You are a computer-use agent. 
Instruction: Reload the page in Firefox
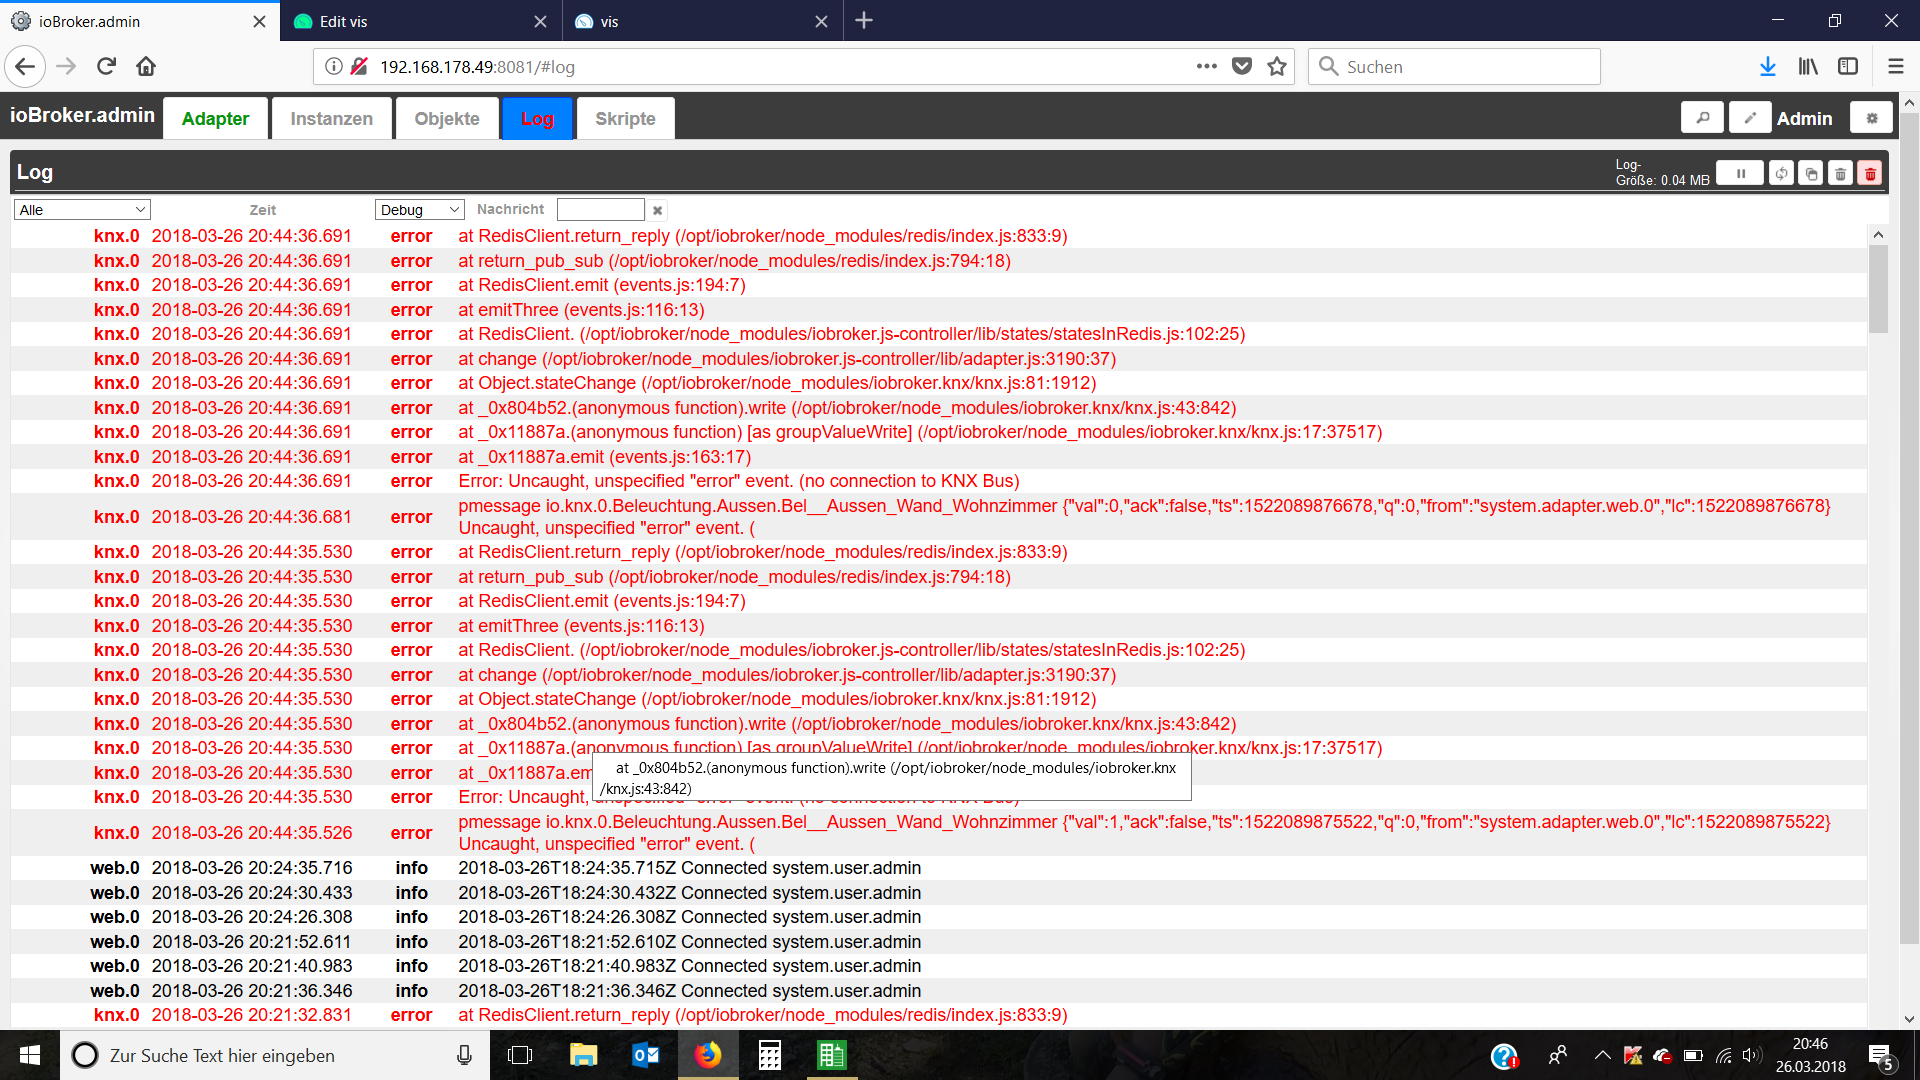pos(106,67)
